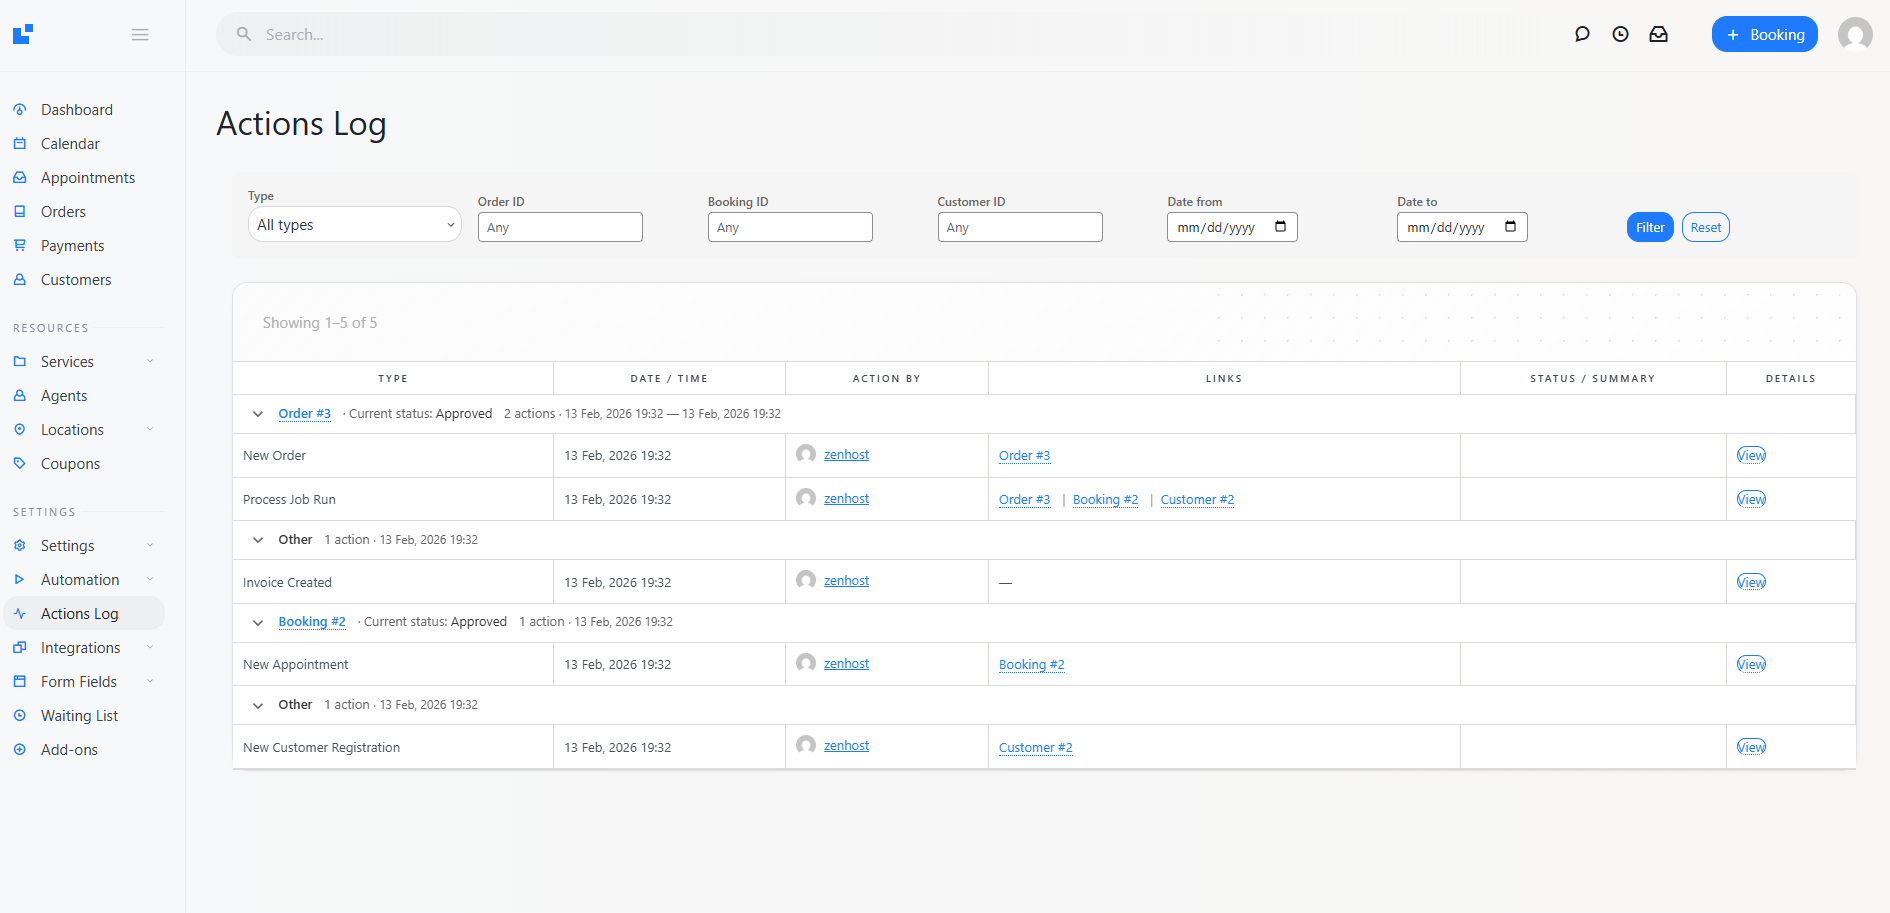The width and height of the screenshot is (1890, 913).
Task: Open the user avatar profile icon
Action: [x=1854, y=35]
